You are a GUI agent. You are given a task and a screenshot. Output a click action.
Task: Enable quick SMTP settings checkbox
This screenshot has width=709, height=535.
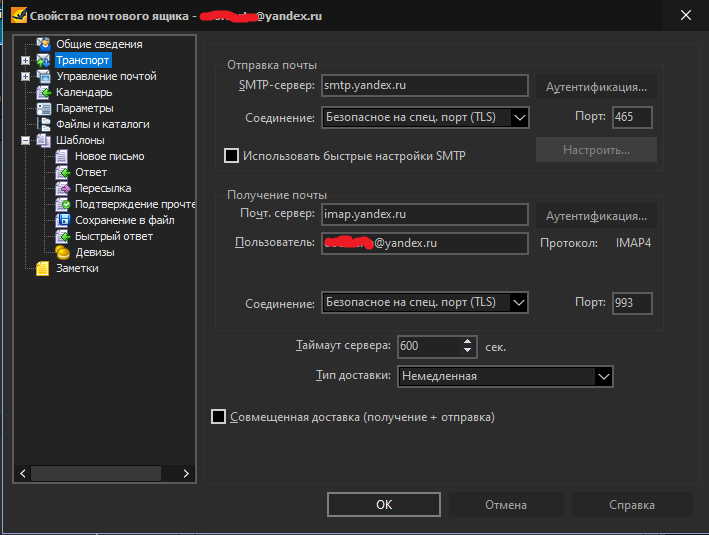(x=232, y=156)
